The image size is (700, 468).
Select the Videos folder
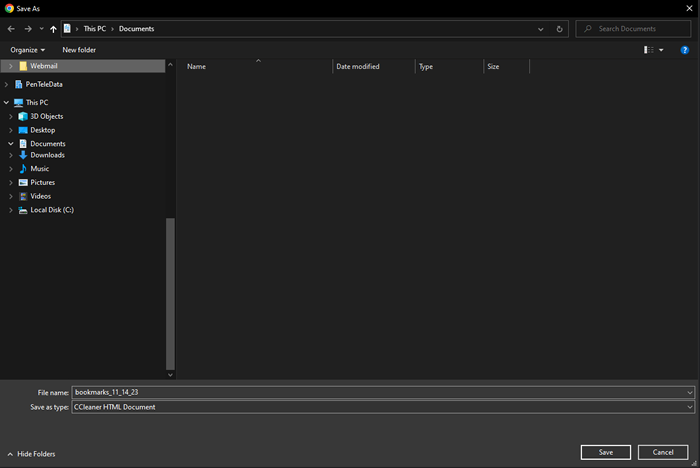click(x=40, y=196)
